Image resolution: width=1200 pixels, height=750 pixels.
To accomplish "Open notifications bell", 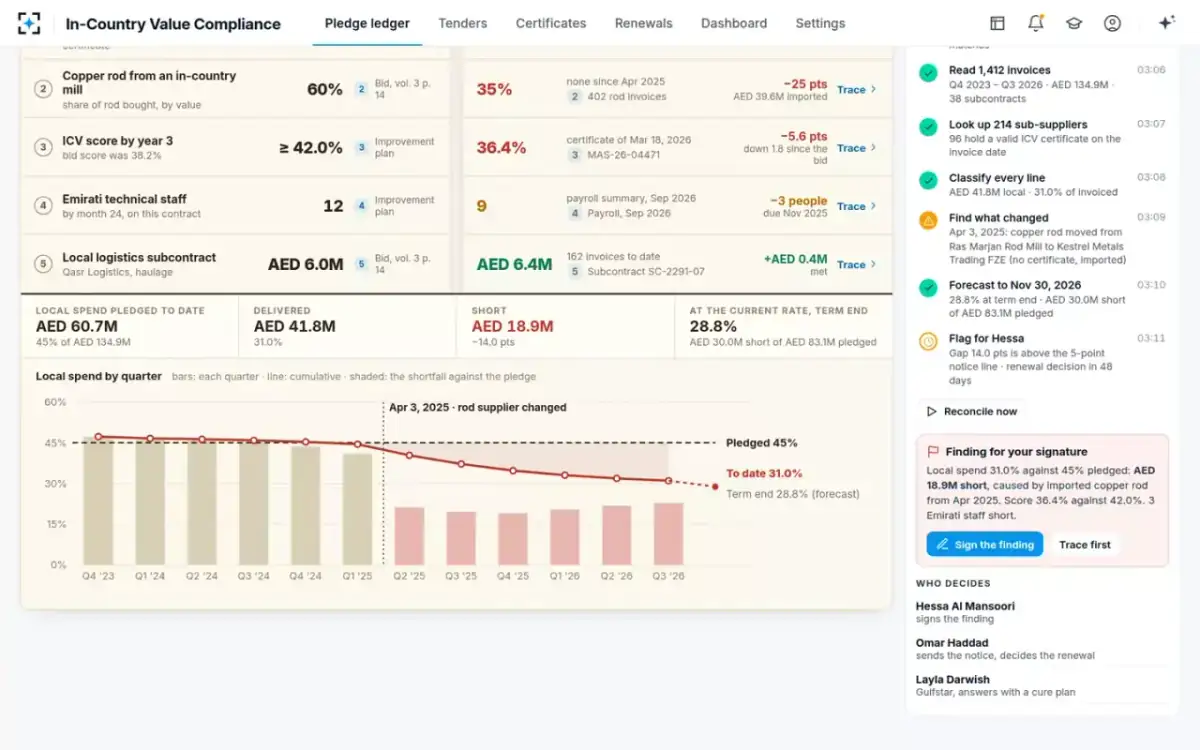I will [x=1036, y=23].
